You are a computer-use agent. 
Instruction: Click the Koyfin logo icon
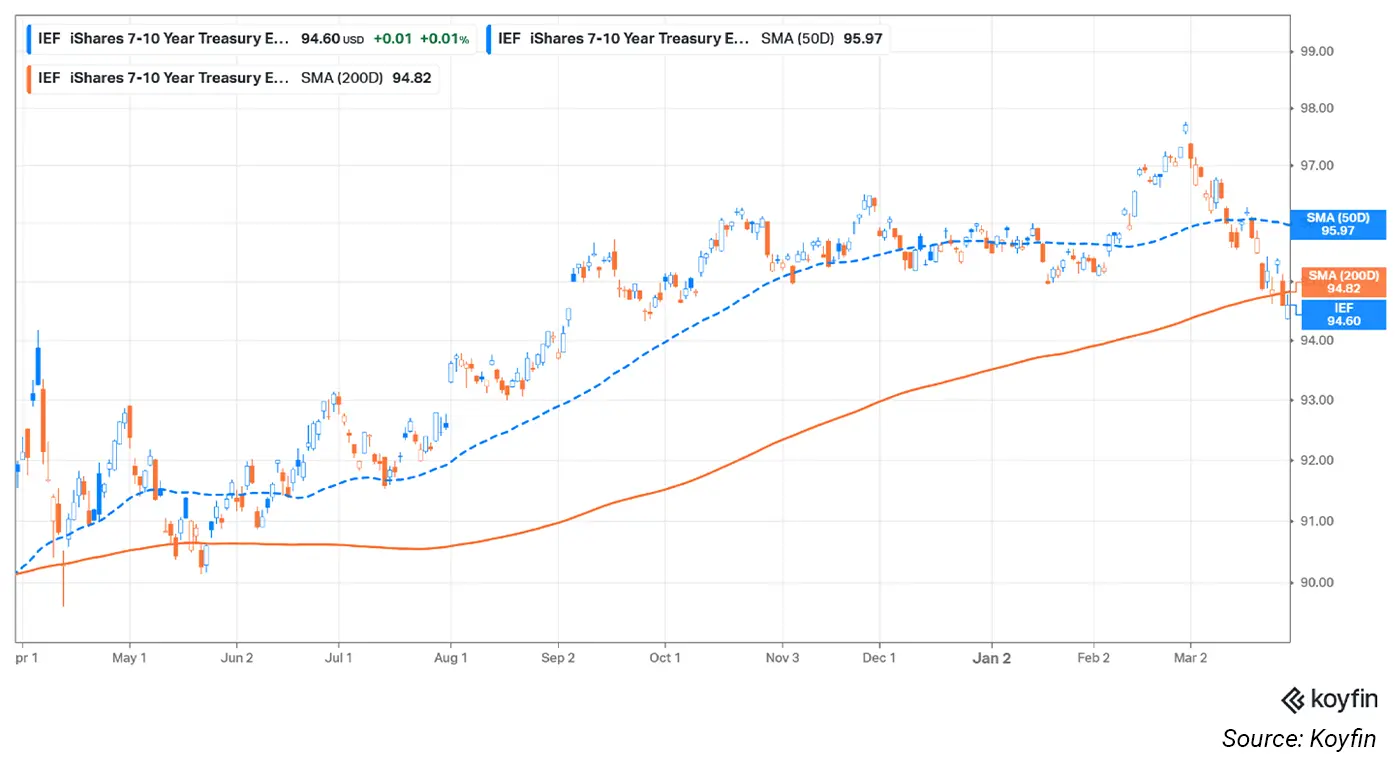pos(1293,700)
